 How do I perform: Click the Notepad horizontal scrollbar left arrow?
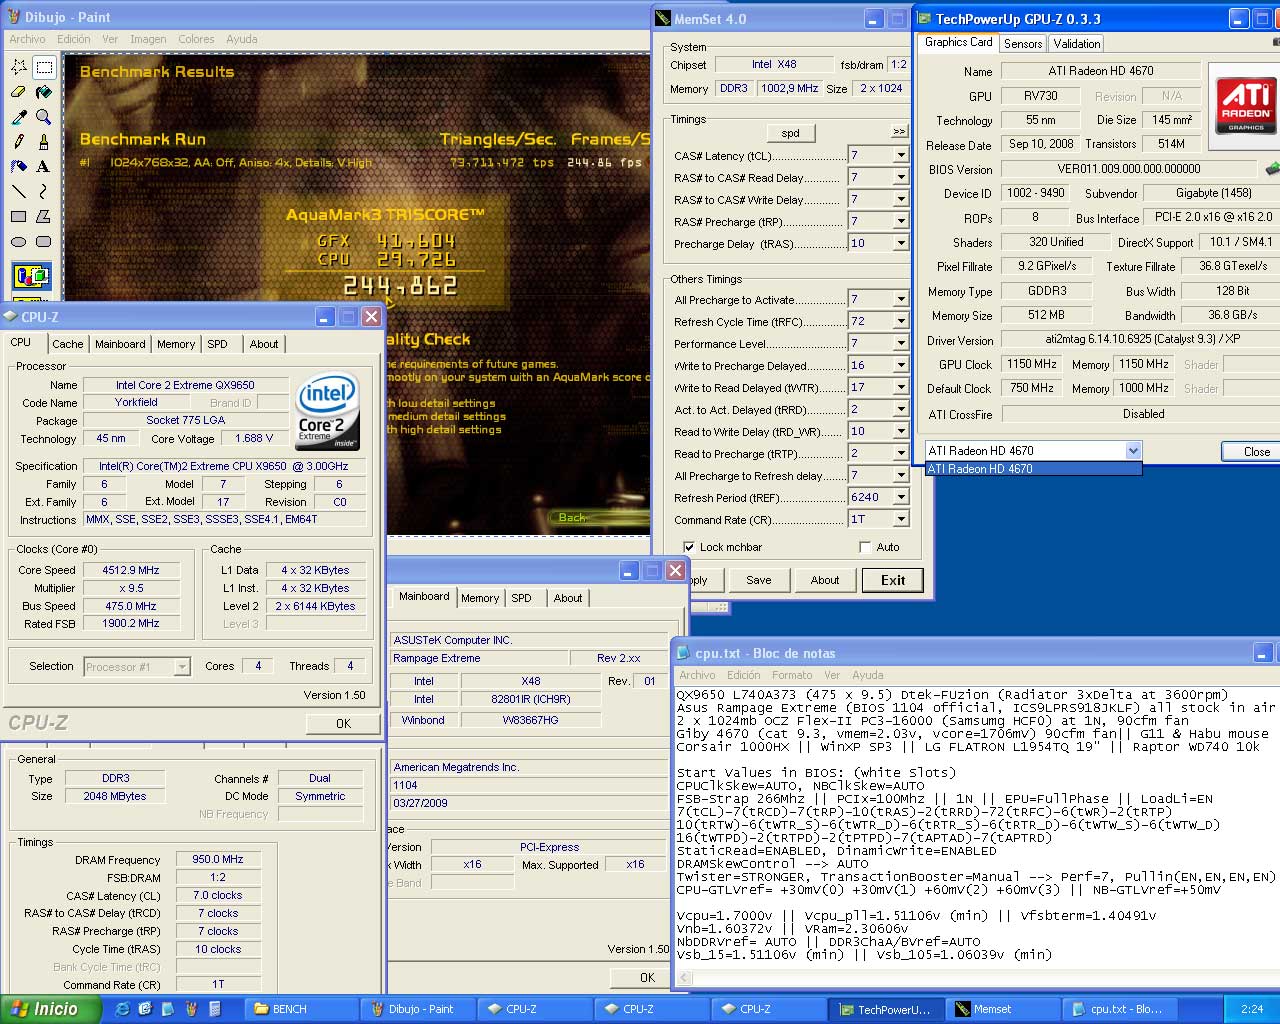686,978
